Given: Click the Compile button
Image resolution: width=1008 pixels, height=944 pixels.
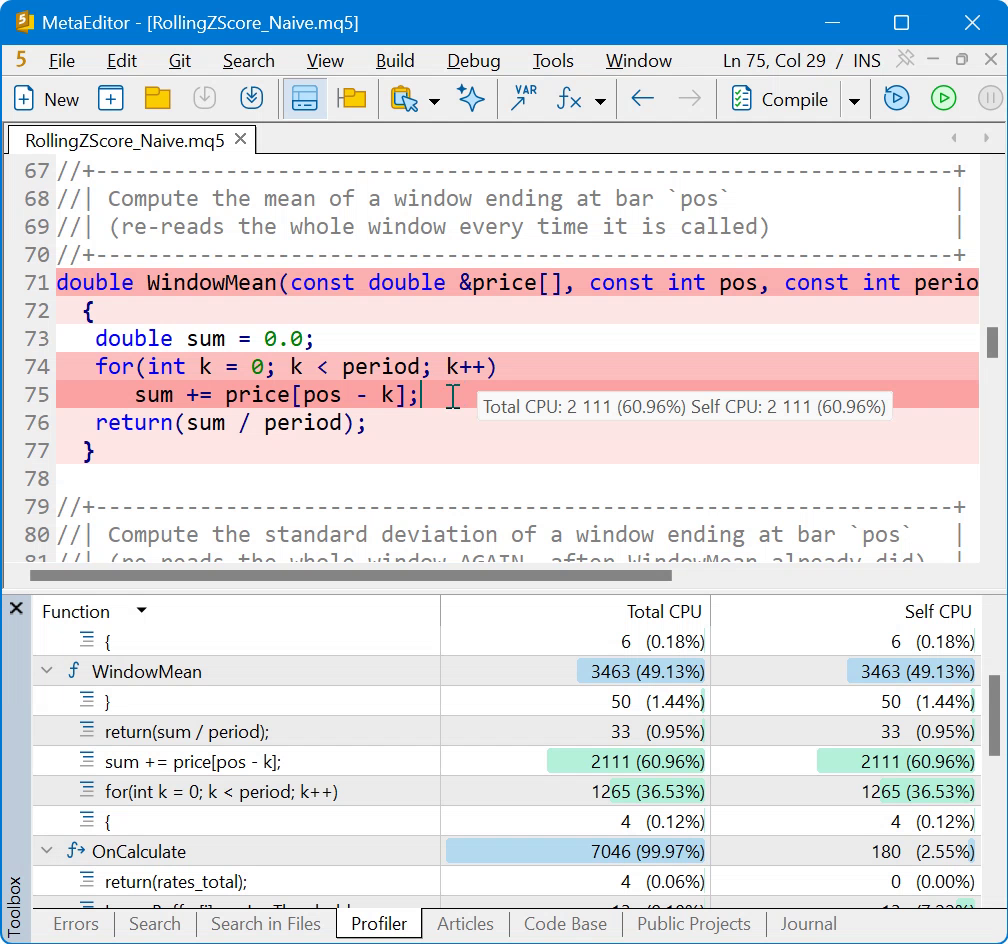Looking at the screenshot, I should (x=780, y=100).
